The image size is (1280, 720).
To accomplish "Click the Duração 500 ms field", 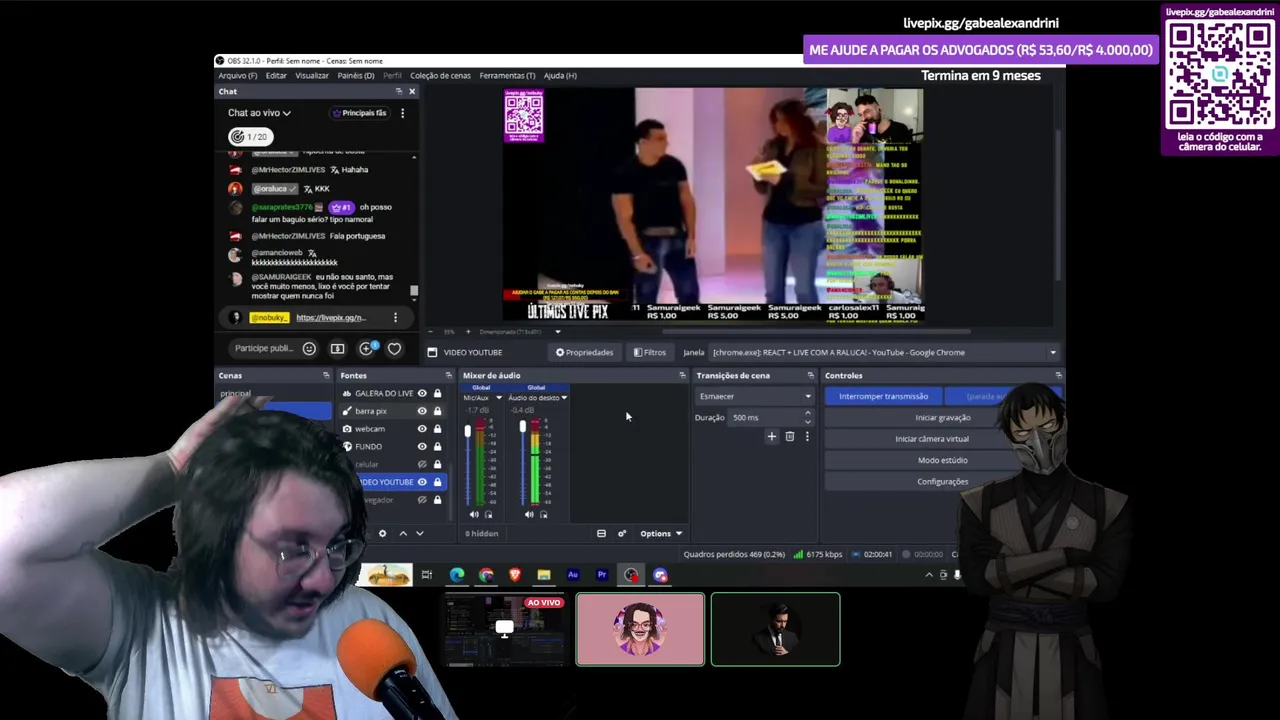I will [770, 417].
